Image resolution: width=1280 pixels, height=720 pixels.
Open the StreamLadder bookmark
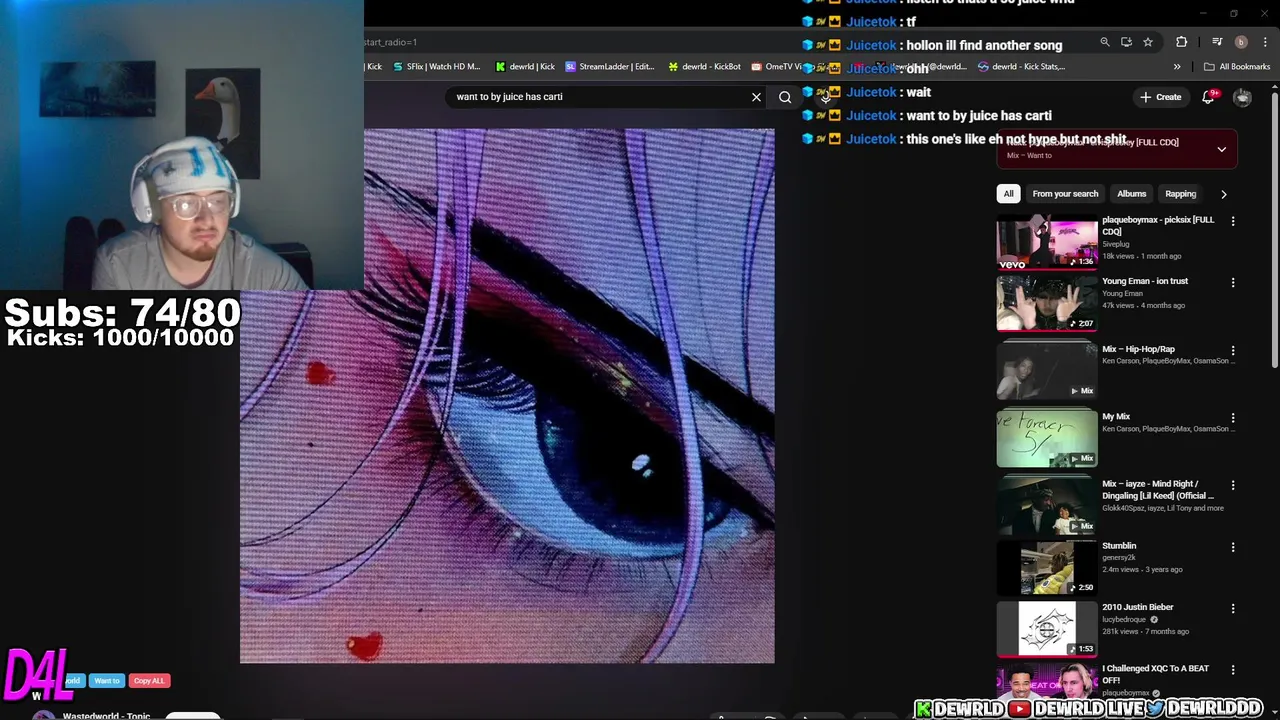click(610, 67)
